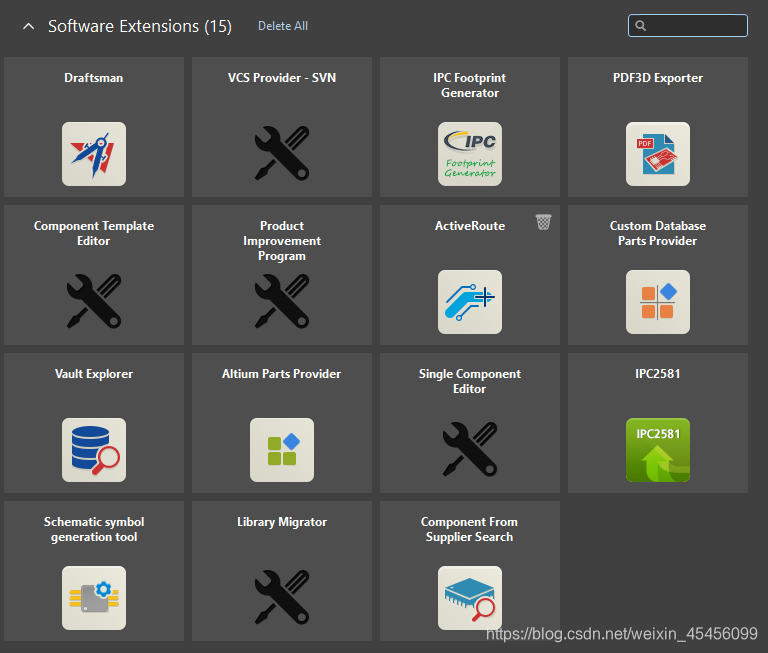Open the IPC Footprint Generator icon
The image size is (768, 653).
click(x=470, y=154)
